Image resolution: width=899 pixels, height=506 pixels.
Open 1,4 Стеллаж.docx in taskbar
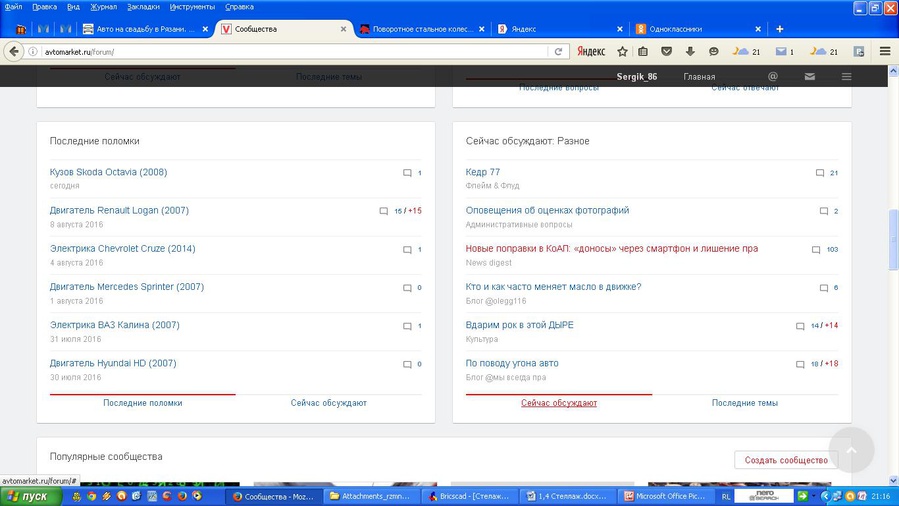point(568,496)
